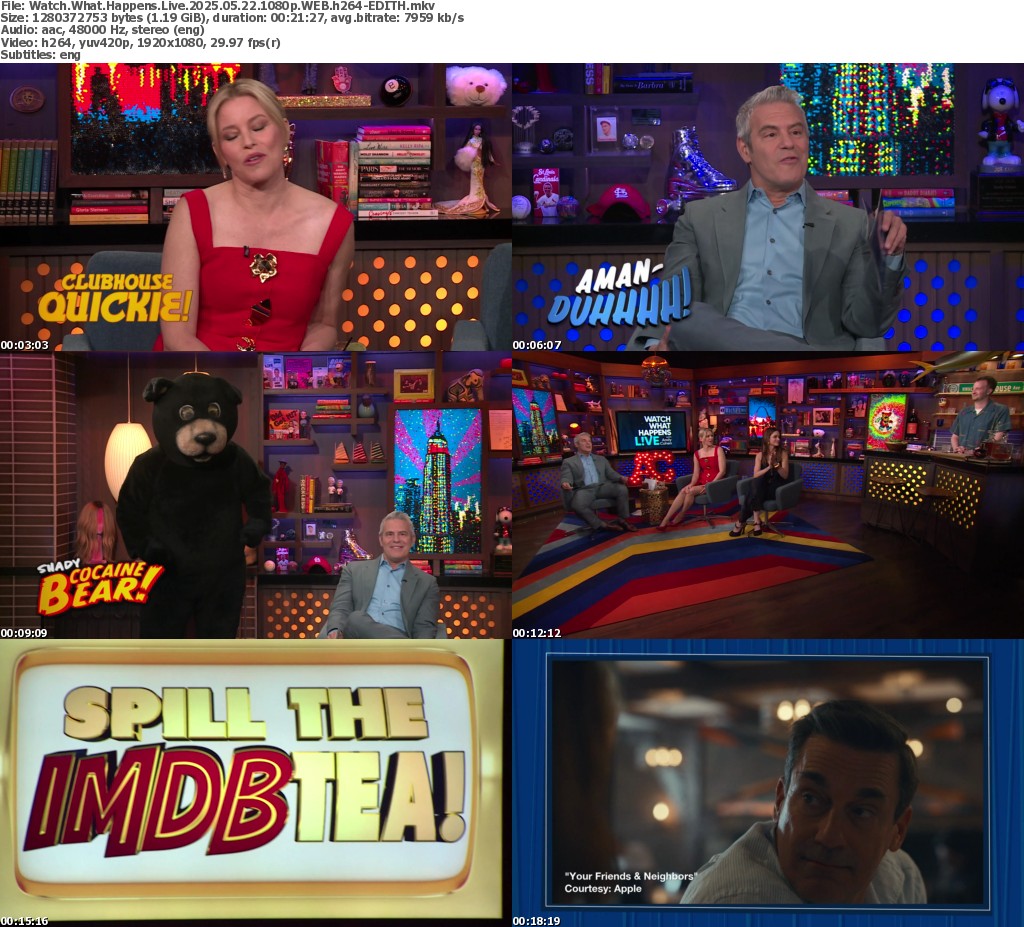The height and width of the screenshot is (927, 1024).
Task: Open the Spill the IMDB Tea thumbnail
Action: pyautogui.click(x=256, y=783)
